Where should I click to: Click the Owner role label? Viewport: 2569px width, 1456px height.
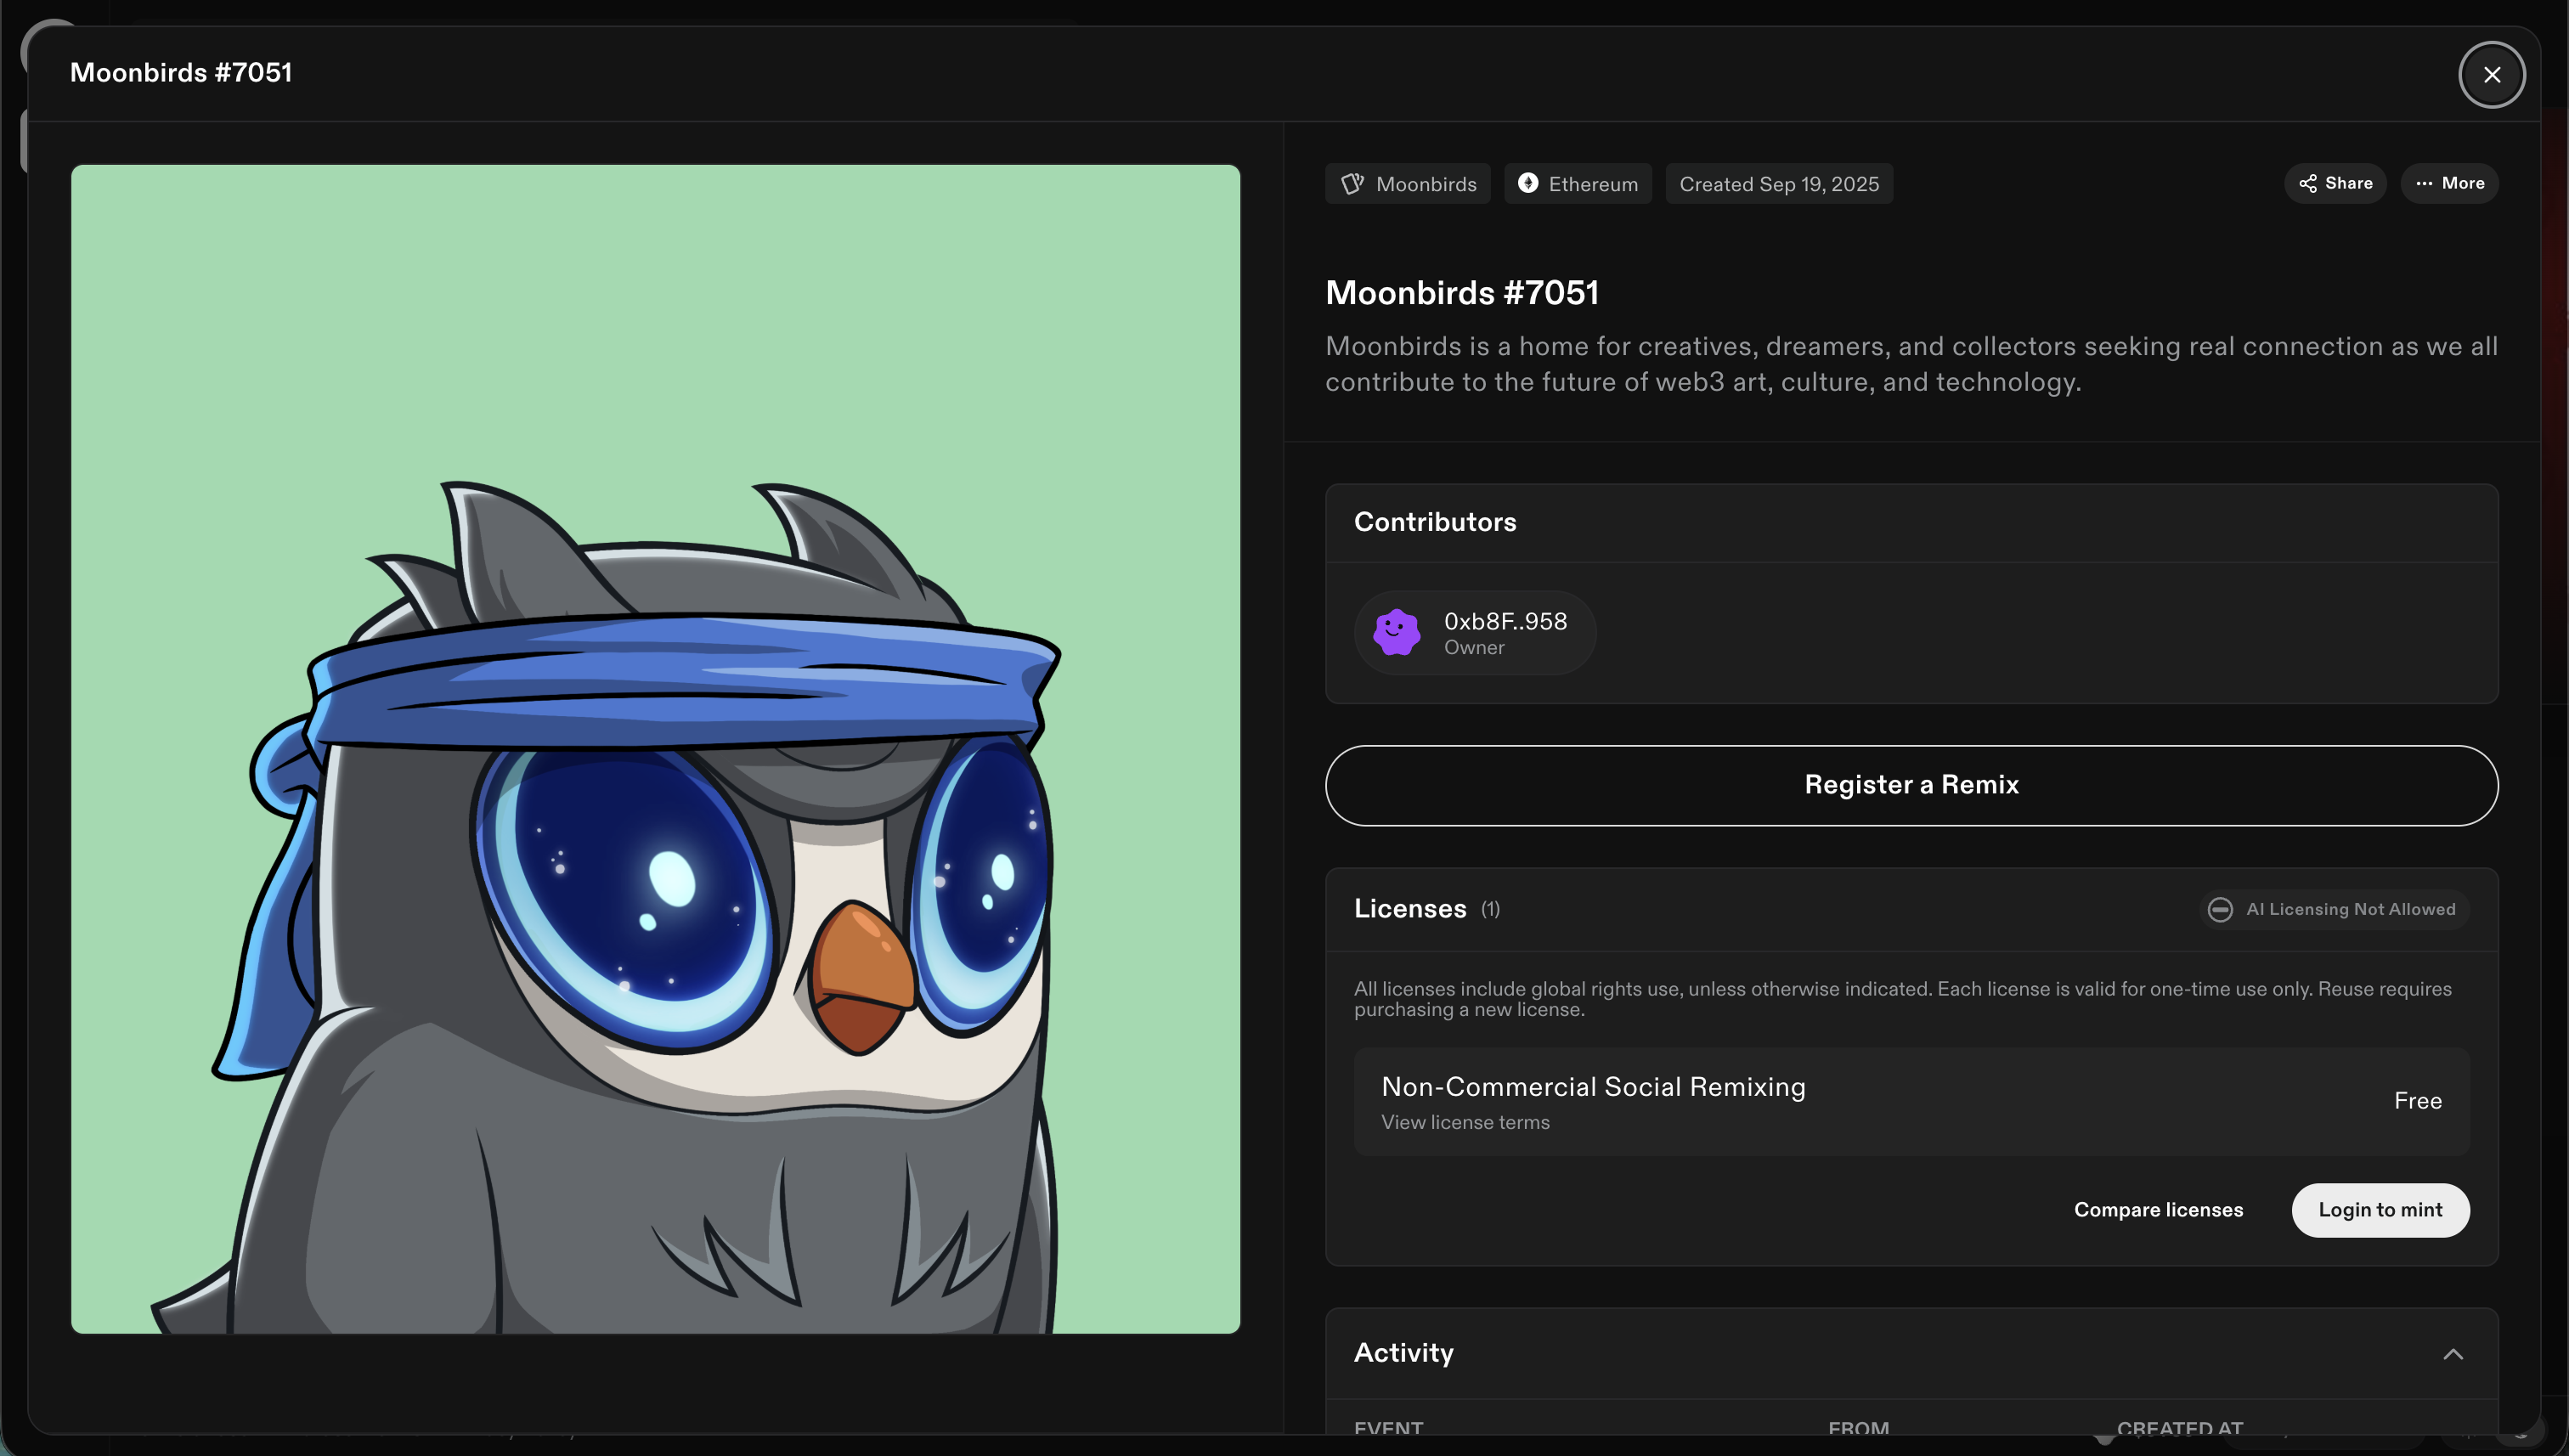tap(1474, 648)
